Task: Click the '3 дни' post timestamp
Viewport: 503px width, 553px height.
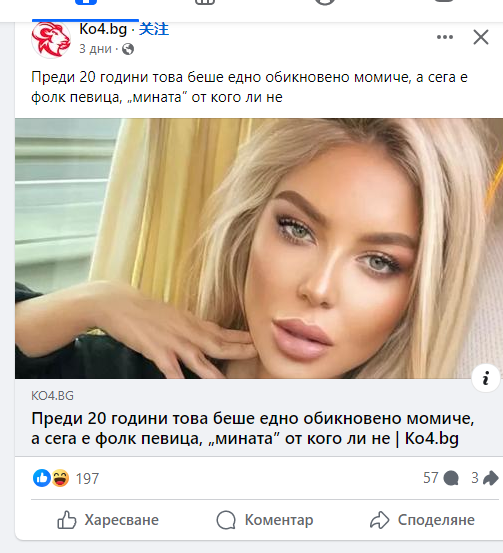Action: (95, 49)
